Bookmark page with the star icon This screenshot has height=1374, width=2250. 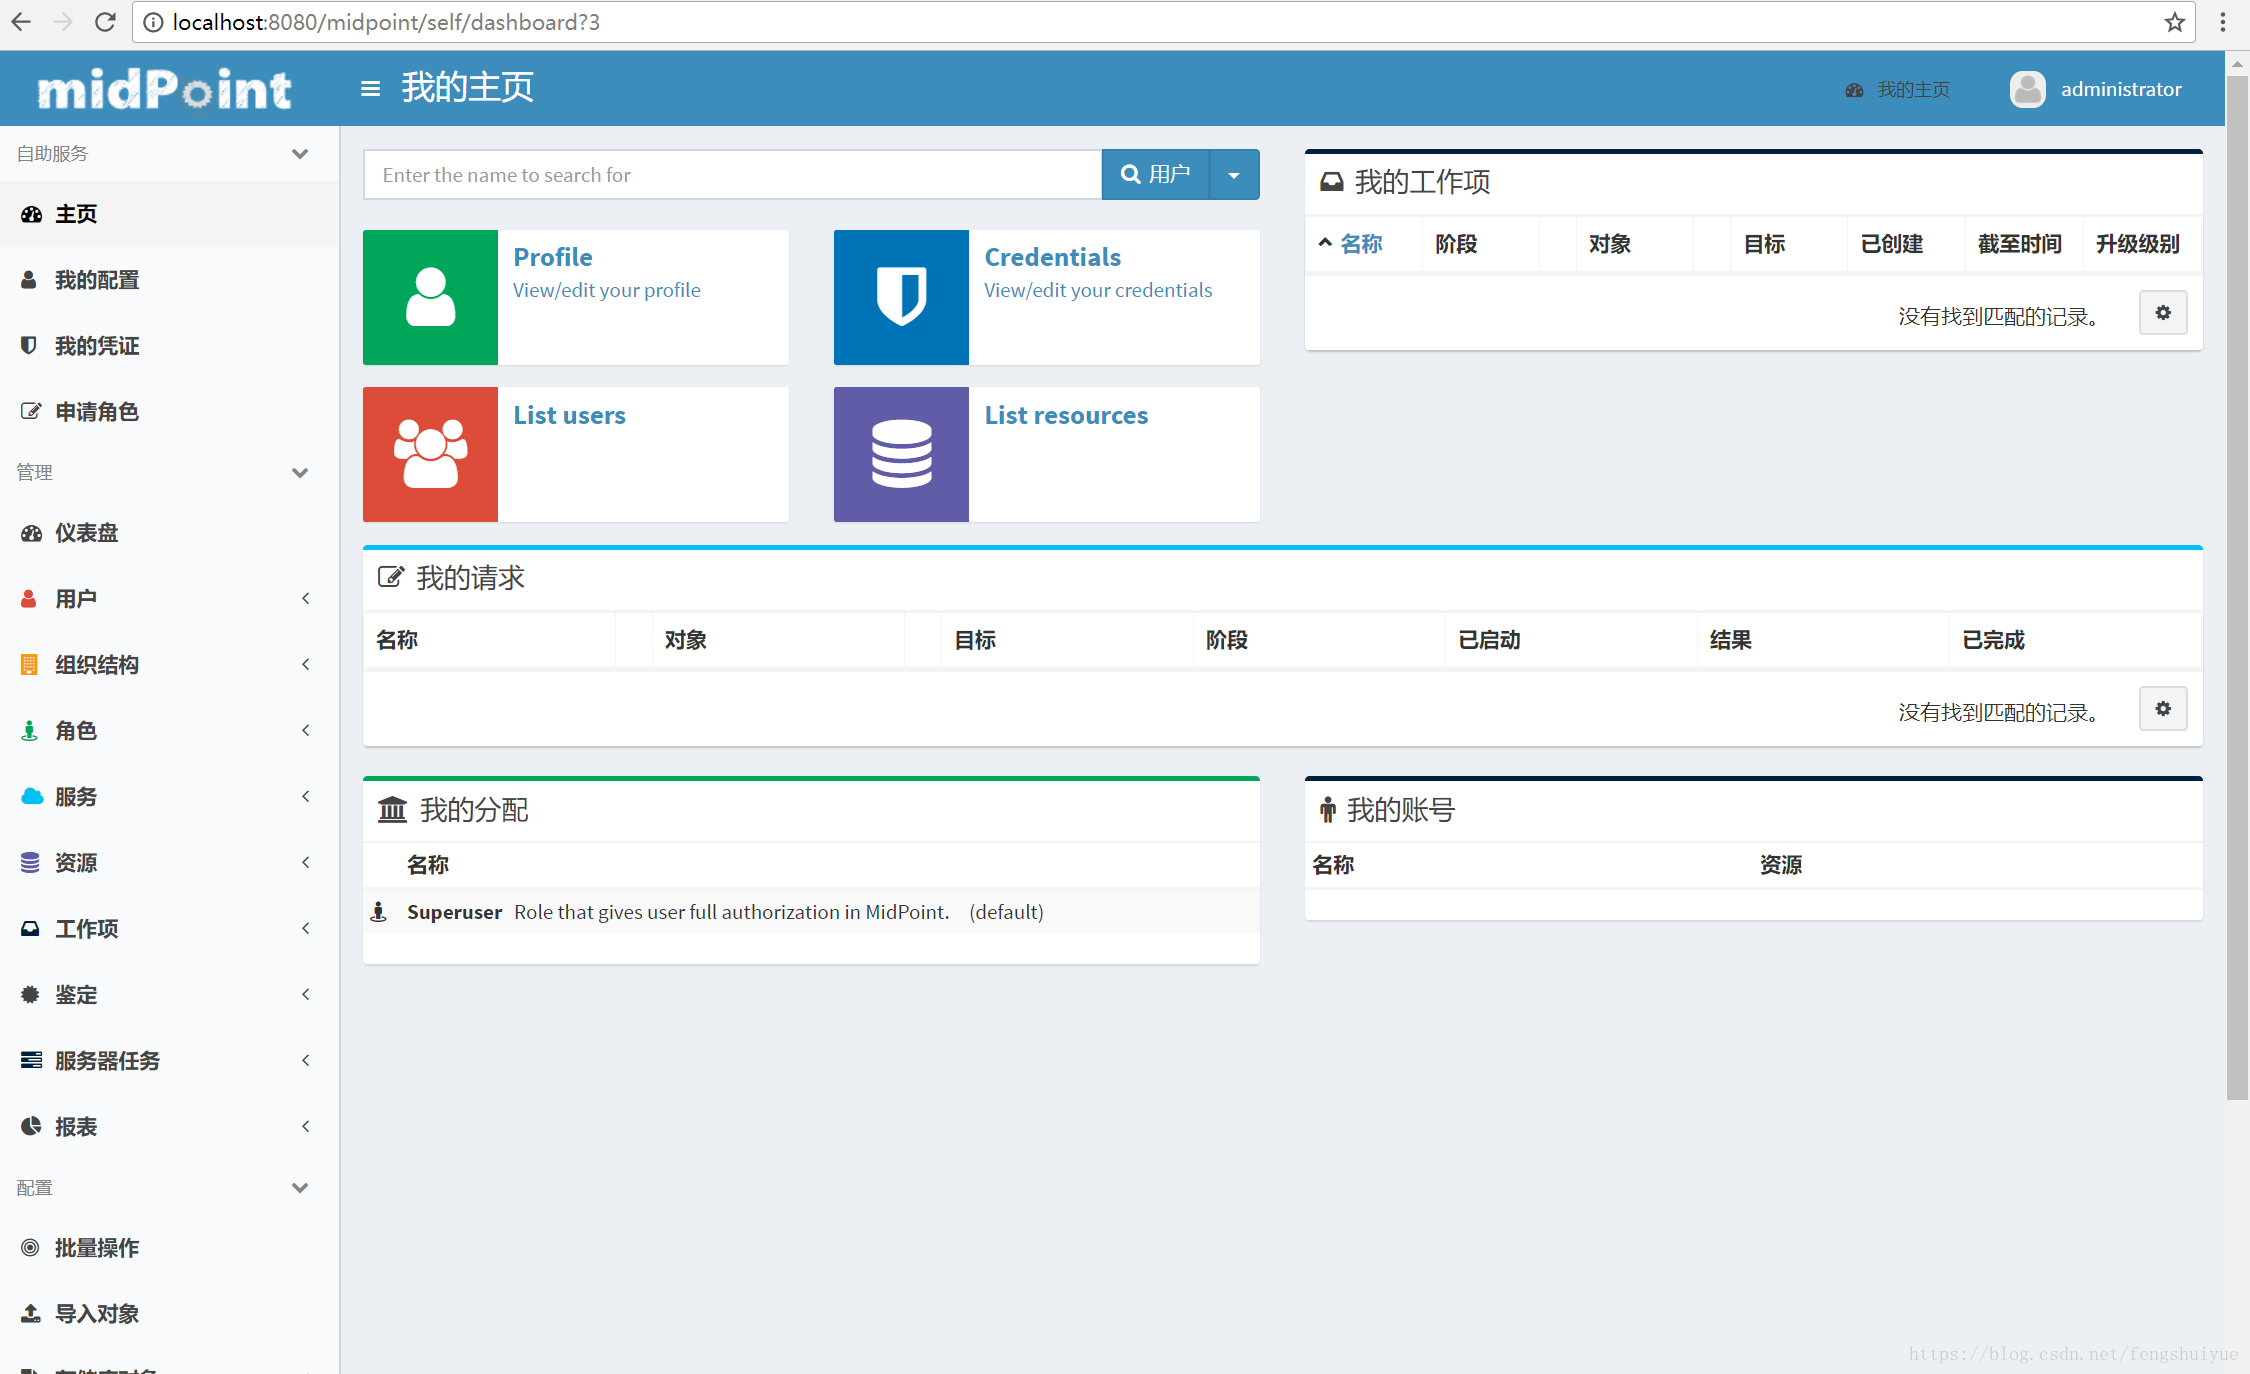click(x=2174, y=22)
